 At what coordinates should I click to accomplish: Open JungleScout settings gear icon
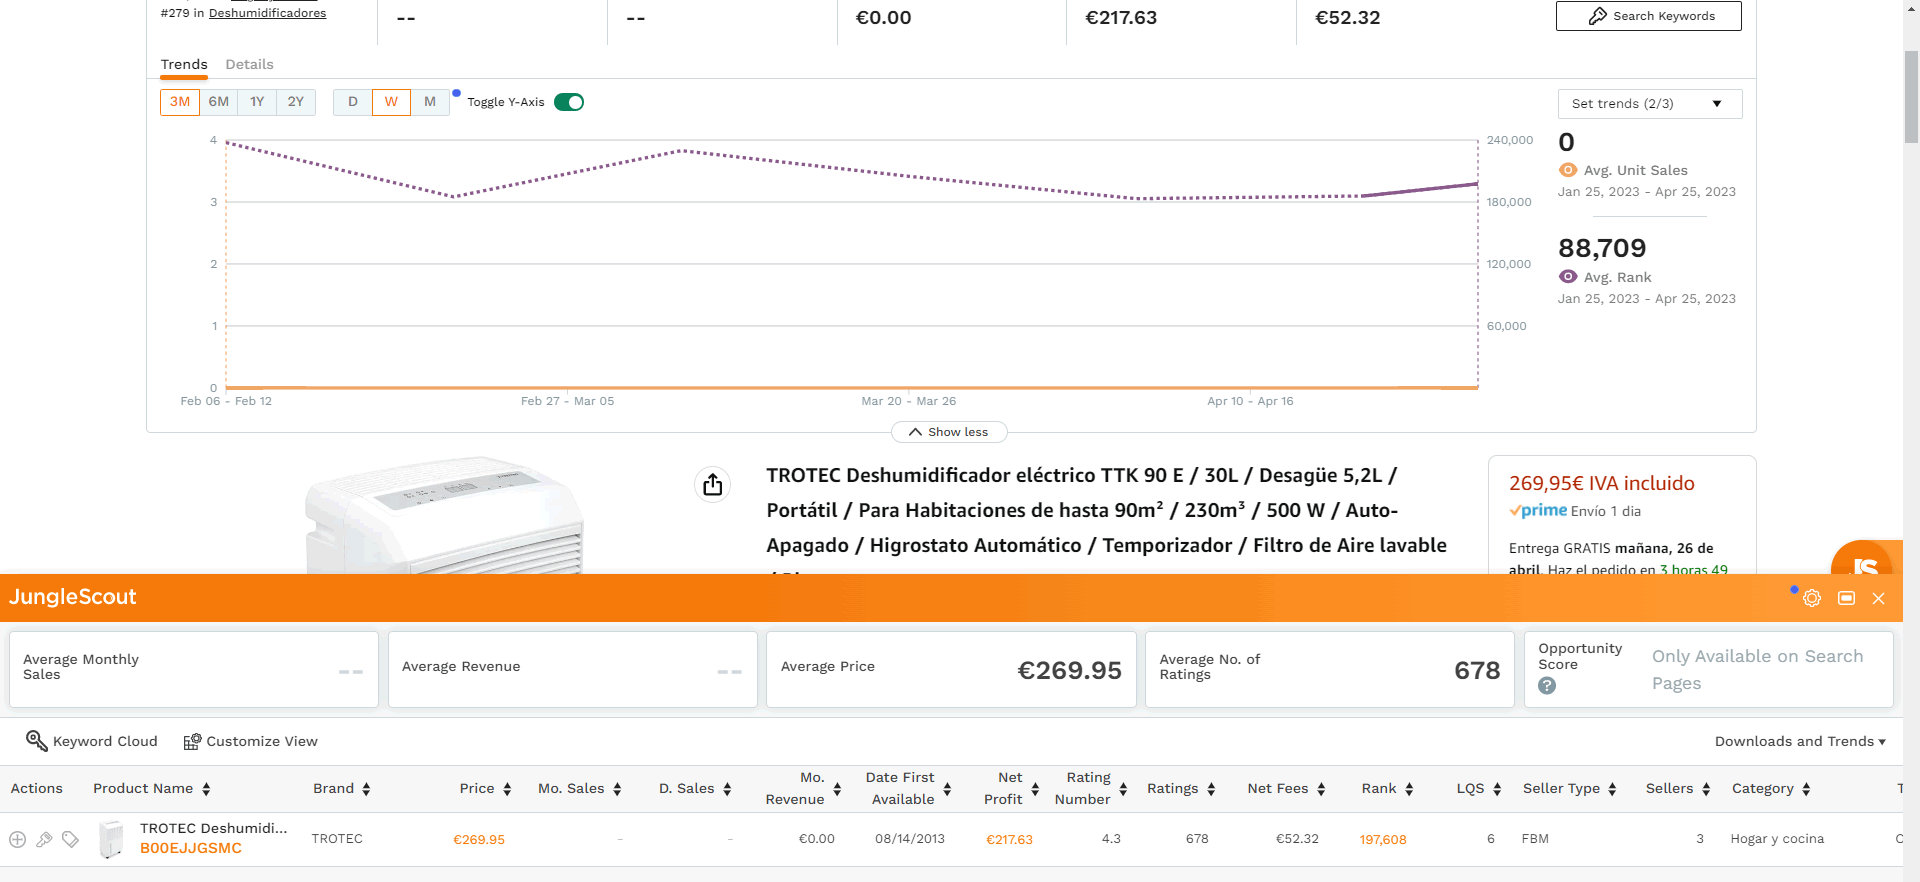click(1812, 598)
